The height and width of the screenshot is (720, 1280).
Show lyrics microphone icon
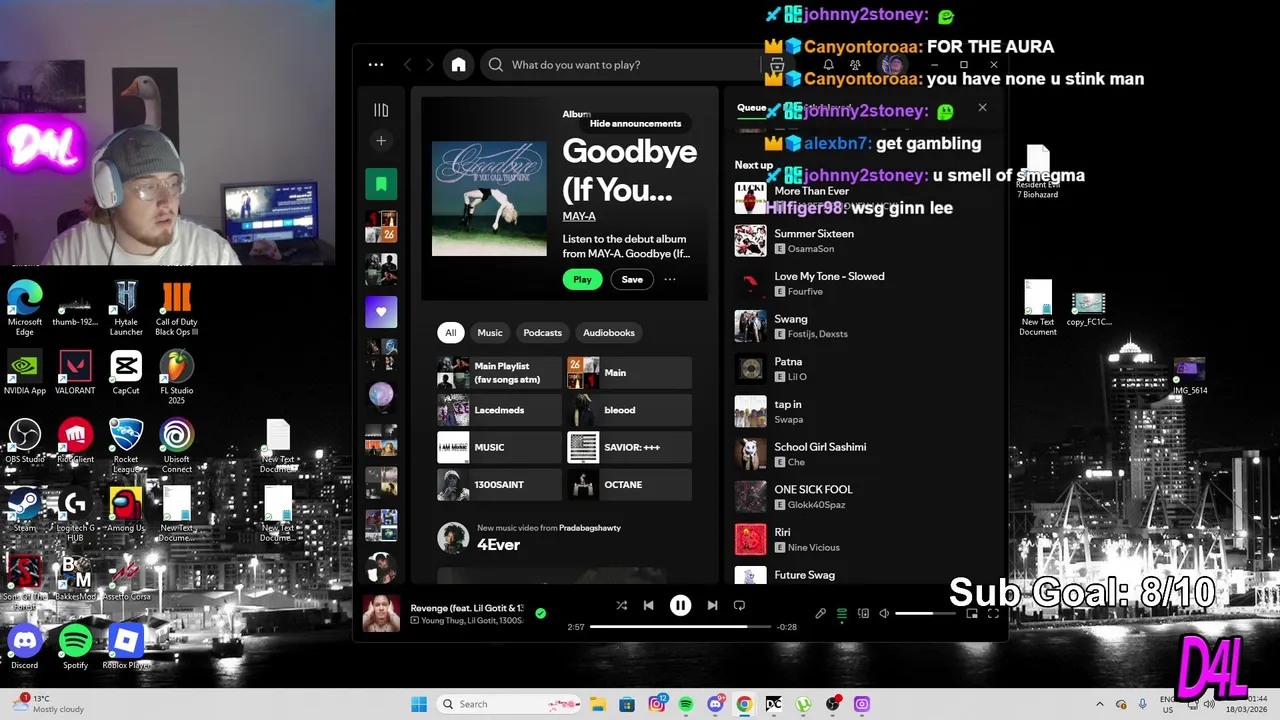pos(821,614)
